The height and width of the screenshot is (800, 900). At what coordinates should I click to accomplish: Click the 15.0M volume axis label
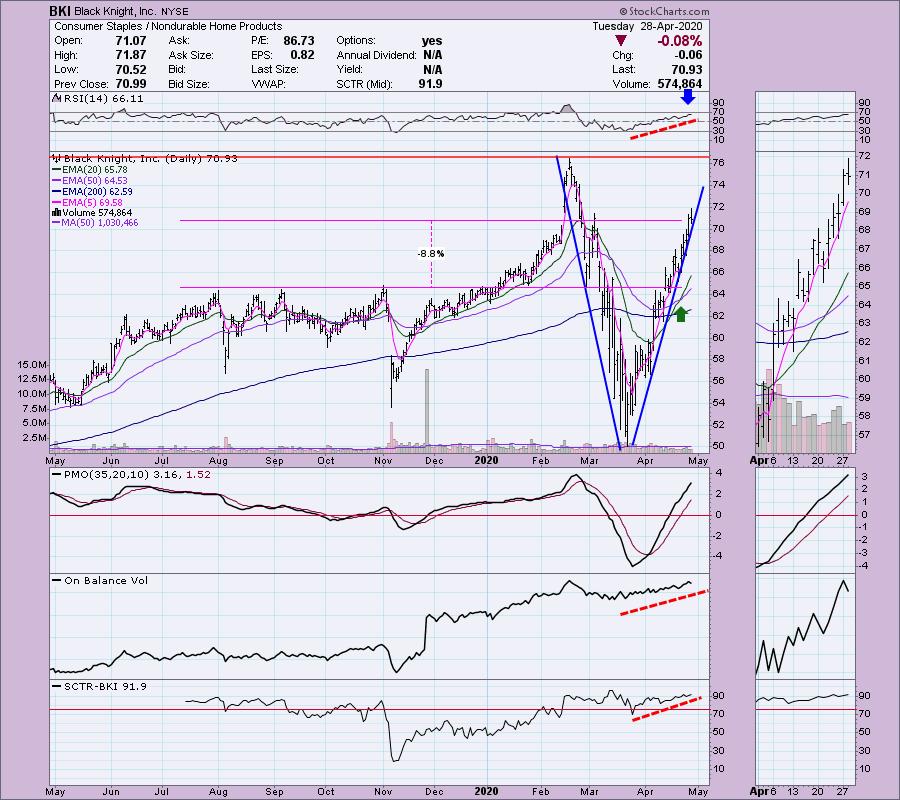33,364
